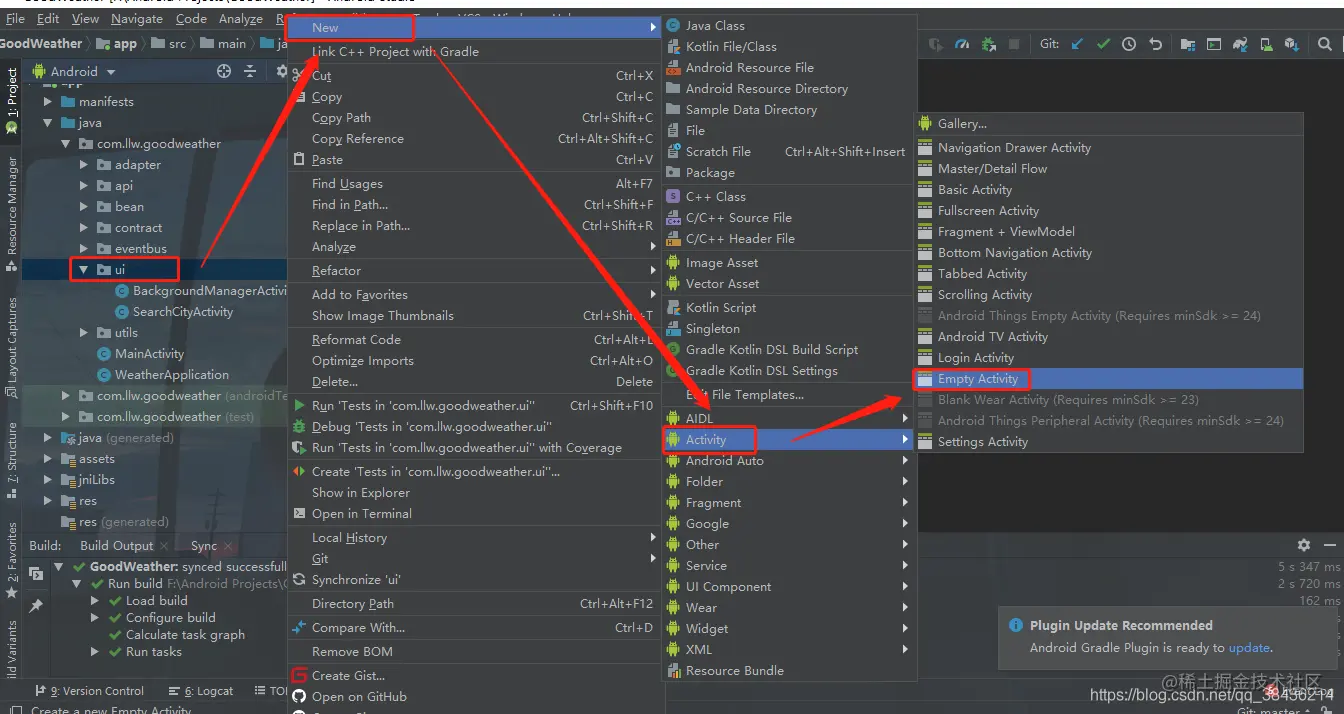Close the Sync tab

point(227,546)
